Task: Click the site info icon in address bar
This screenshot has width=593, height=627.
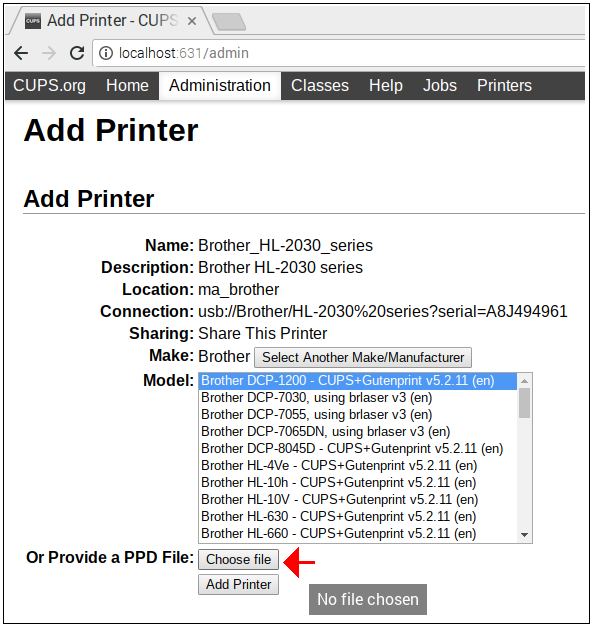Action: [106, 53]
